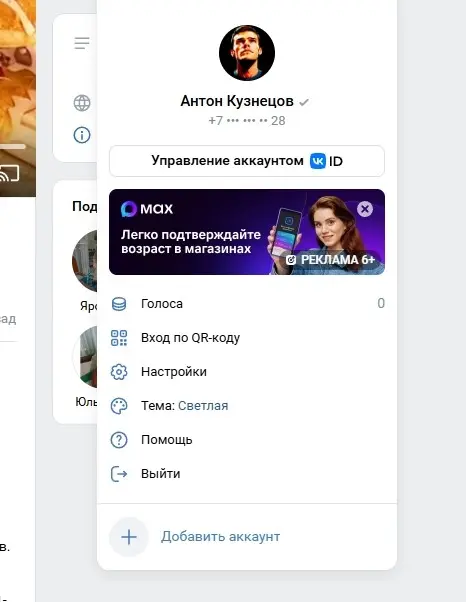The height and width of the screenshot is (602, 466).
Task: Click the hamburger lines icon behind menu
Action: 82,43
